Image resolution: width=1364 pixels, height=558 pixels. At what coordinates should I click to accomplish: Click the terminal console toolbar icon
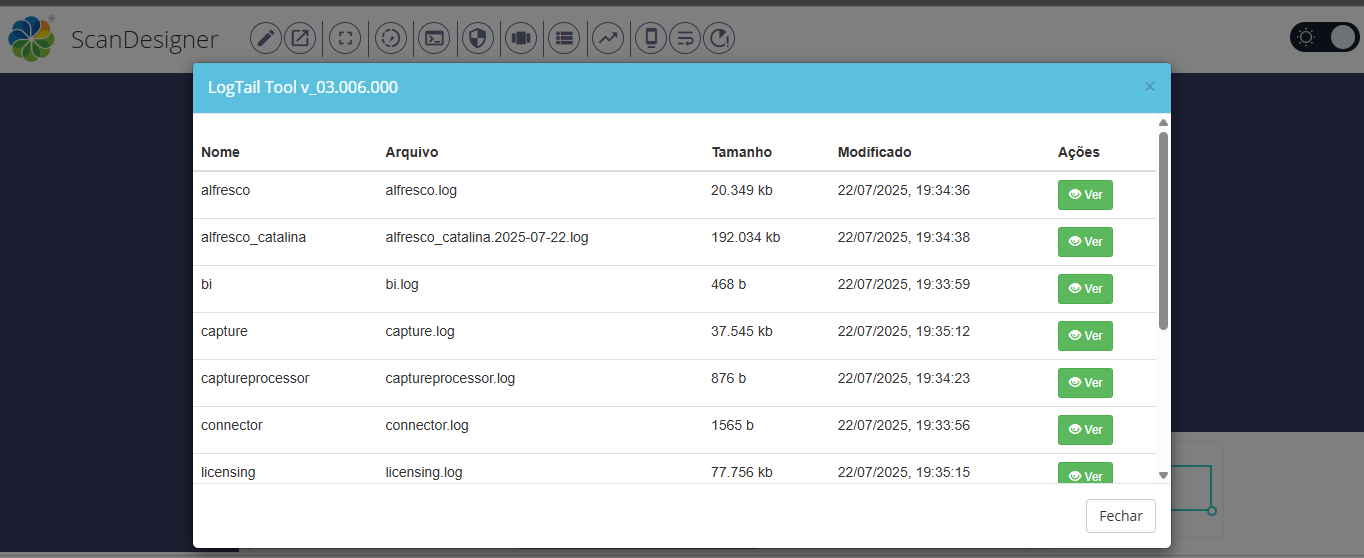(433, 39)
